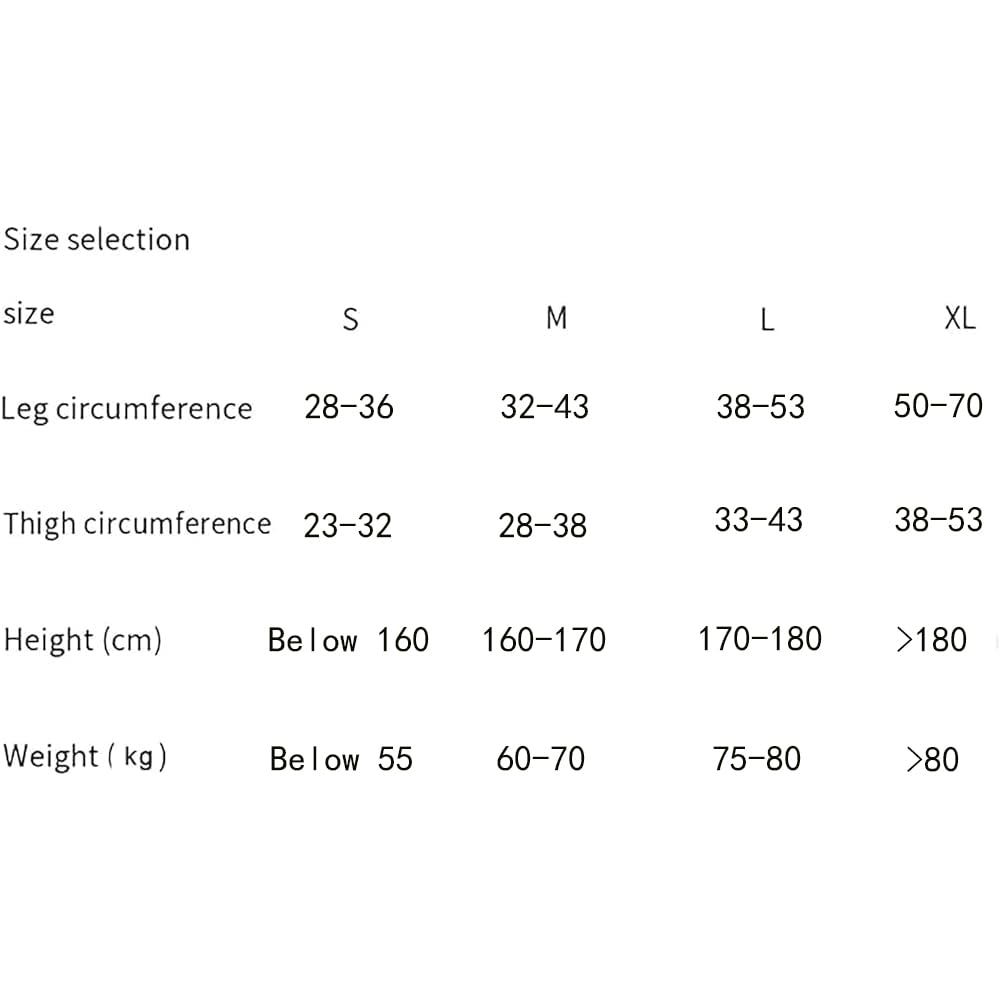
Task: Click leg circumference value 28-36
Action: point(349,407)
